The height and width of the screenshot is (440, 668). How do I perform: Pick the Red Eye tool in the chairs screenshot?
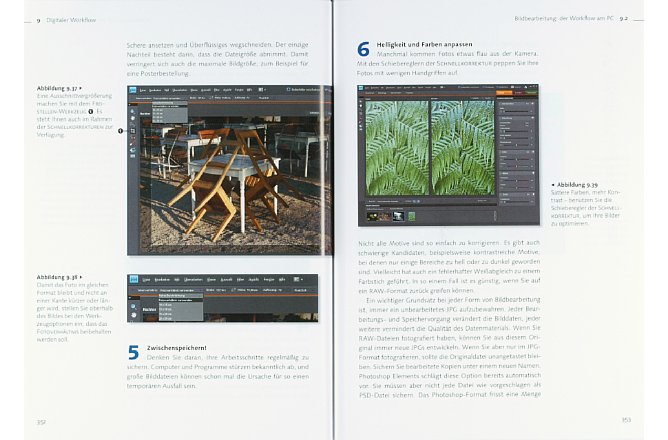[133, 138]
